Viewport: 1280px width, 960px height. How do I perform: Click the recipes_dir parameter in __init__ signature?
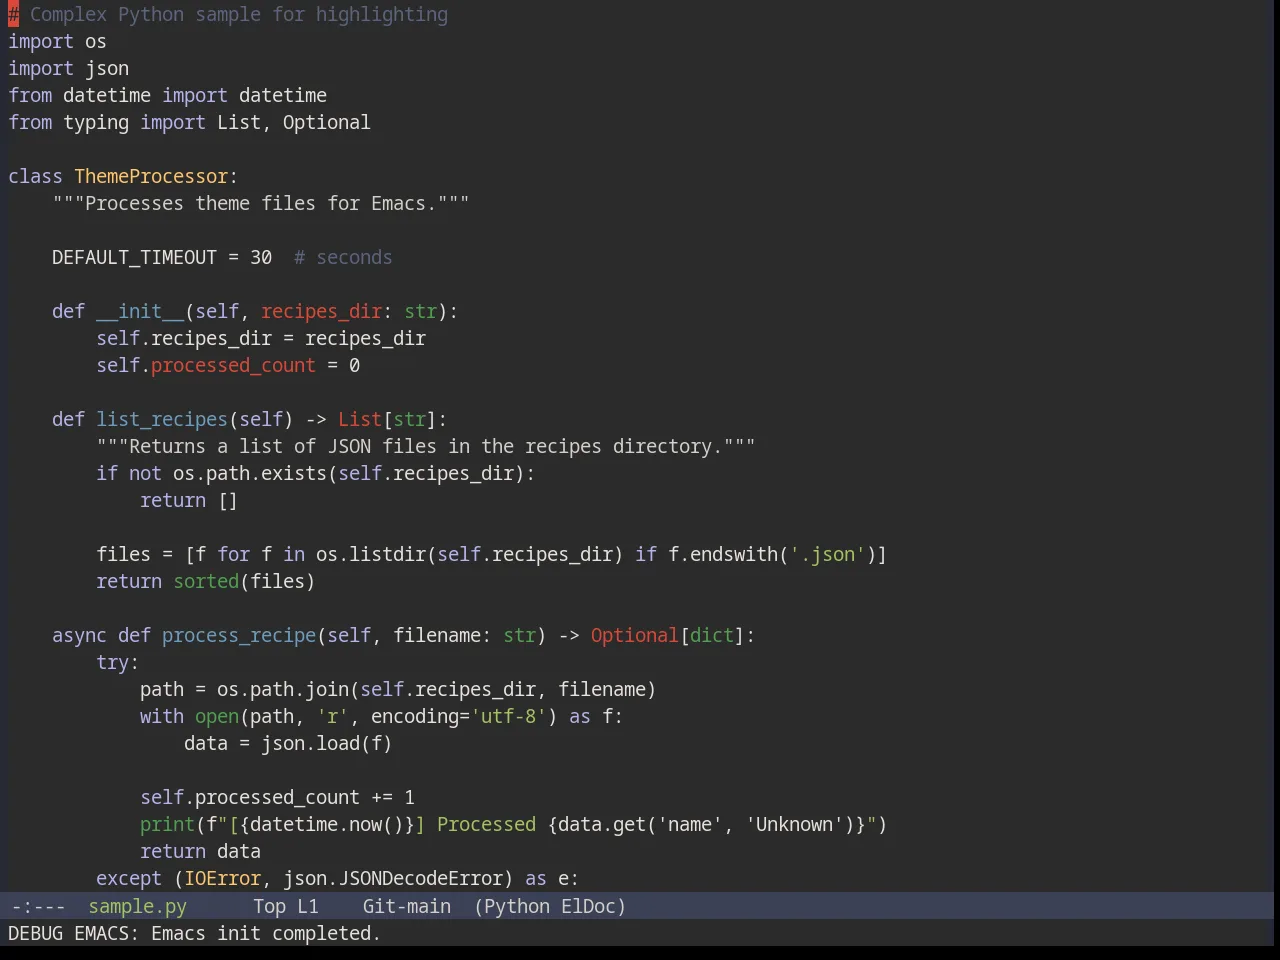click(x=321, y=311)
